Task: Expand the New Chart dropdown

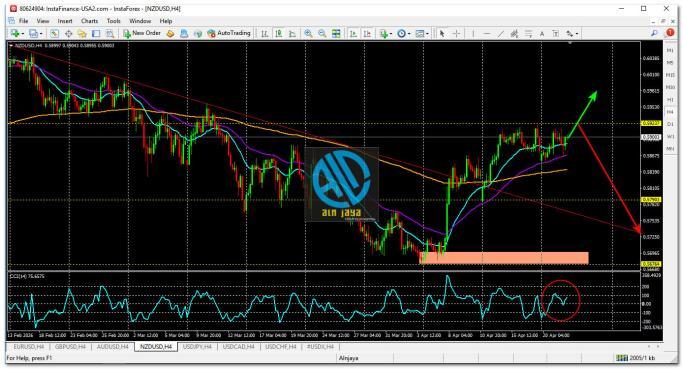Action: coord(22,34)
